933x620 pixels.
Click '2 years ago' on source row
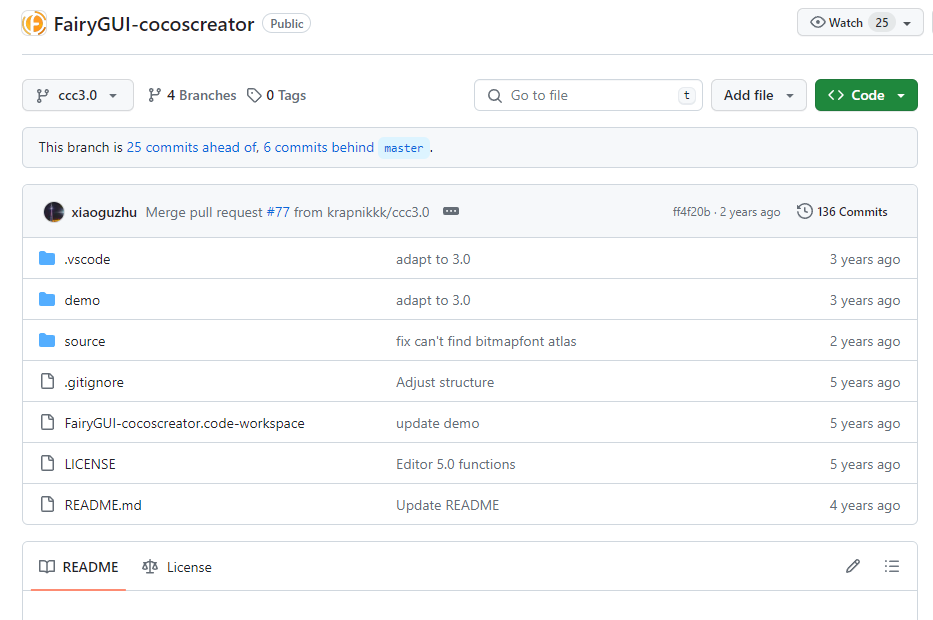click(865, 342)
